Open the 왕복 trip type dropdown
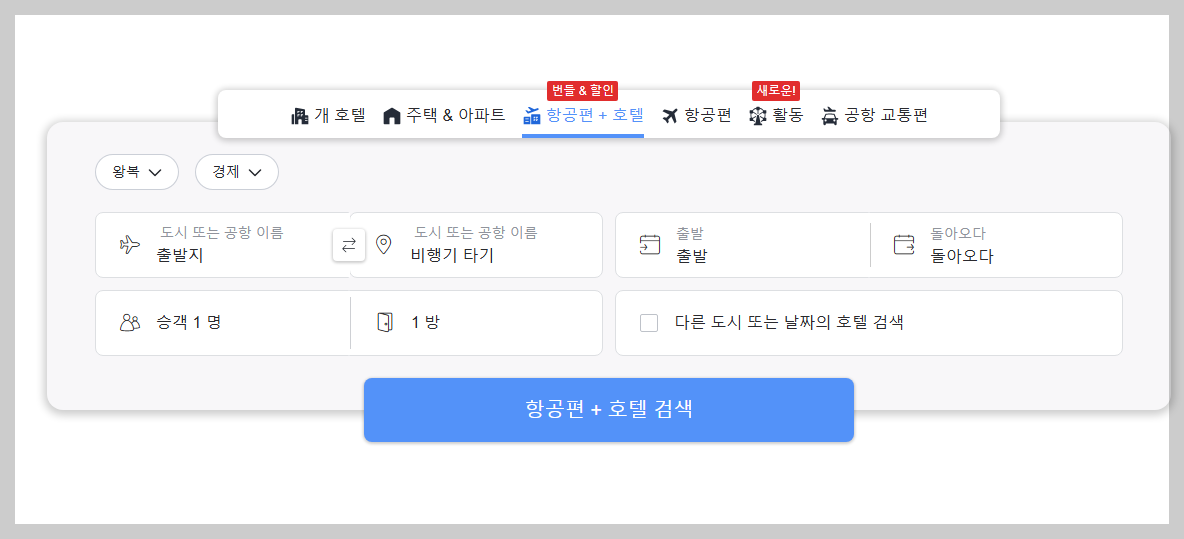 [x=137, y=172]
